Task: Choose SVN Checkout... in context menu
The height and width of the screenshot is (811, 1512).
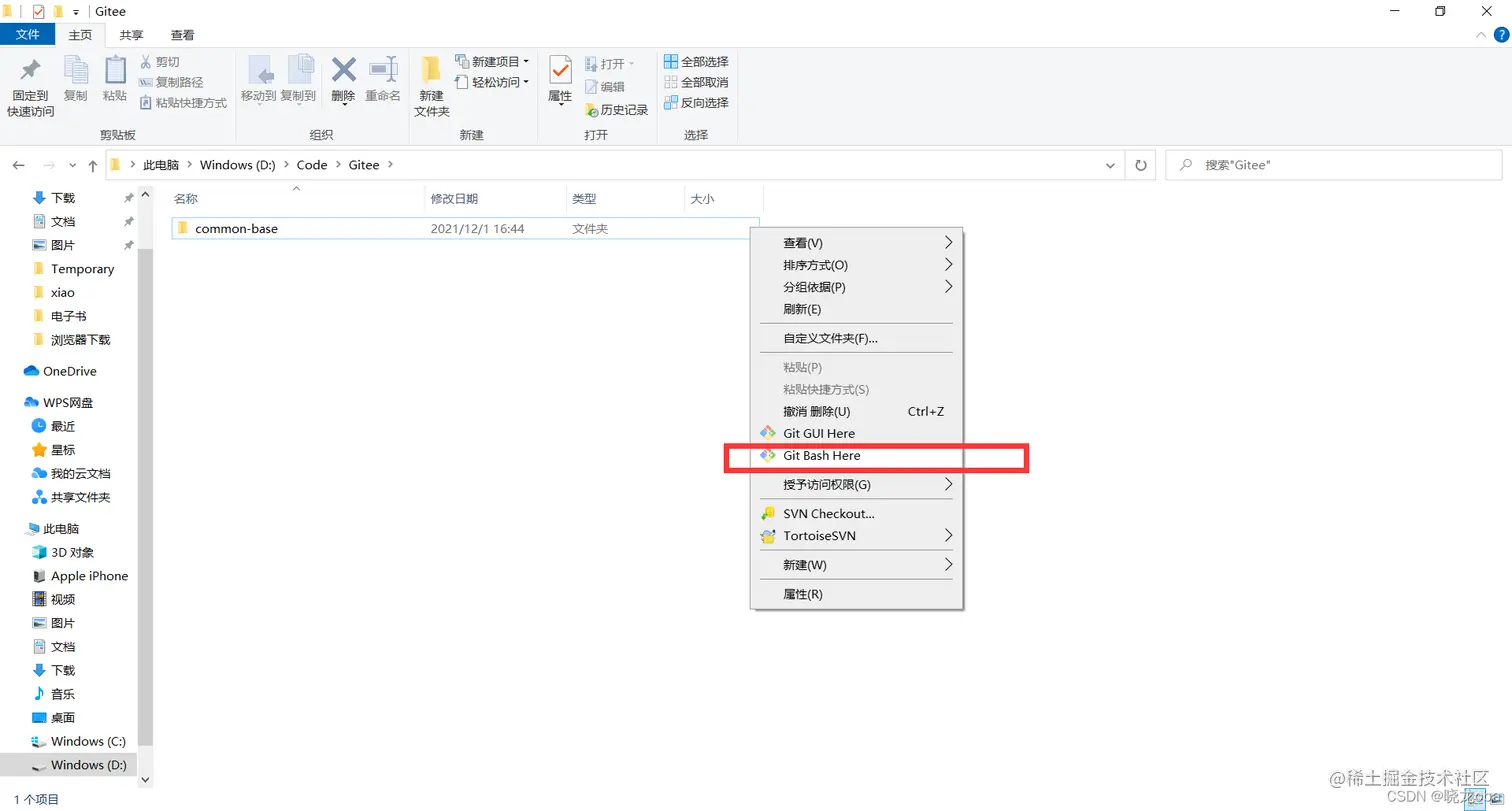Action: tap(856, 513)
